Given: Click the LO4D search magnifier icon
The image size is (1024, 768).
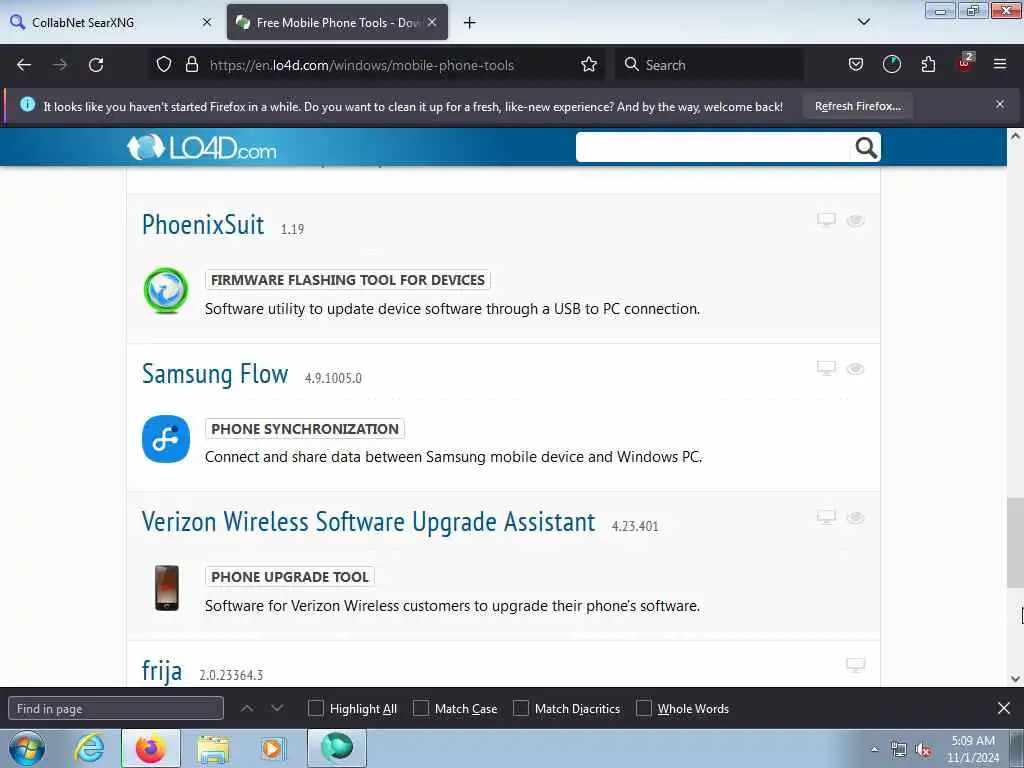Looking at the screenshot, I should click(x=866, y=148).
